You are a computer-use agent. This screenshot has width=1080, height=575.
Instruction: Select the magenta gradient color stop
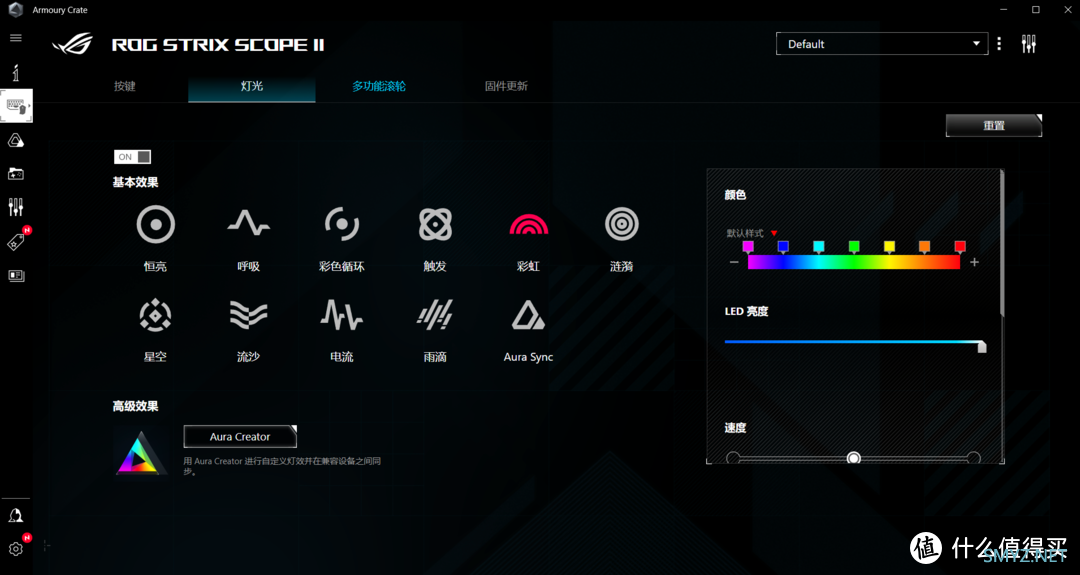(748, 247)
